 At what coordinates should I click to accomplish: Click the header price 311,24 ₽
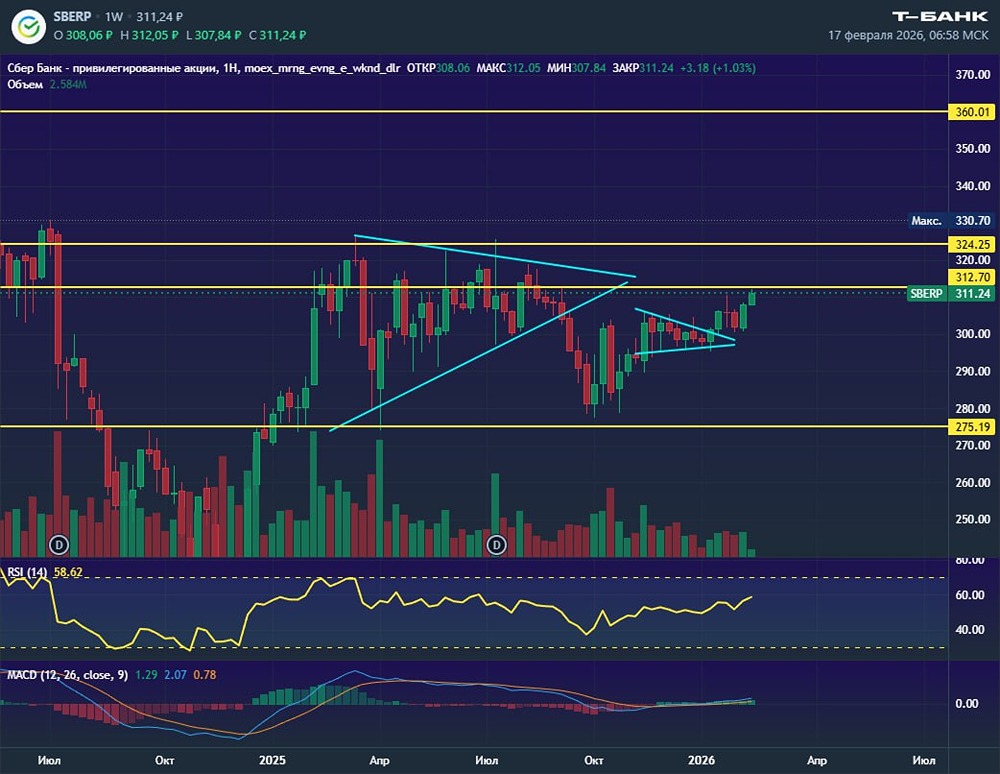click(x=159, y=17)
